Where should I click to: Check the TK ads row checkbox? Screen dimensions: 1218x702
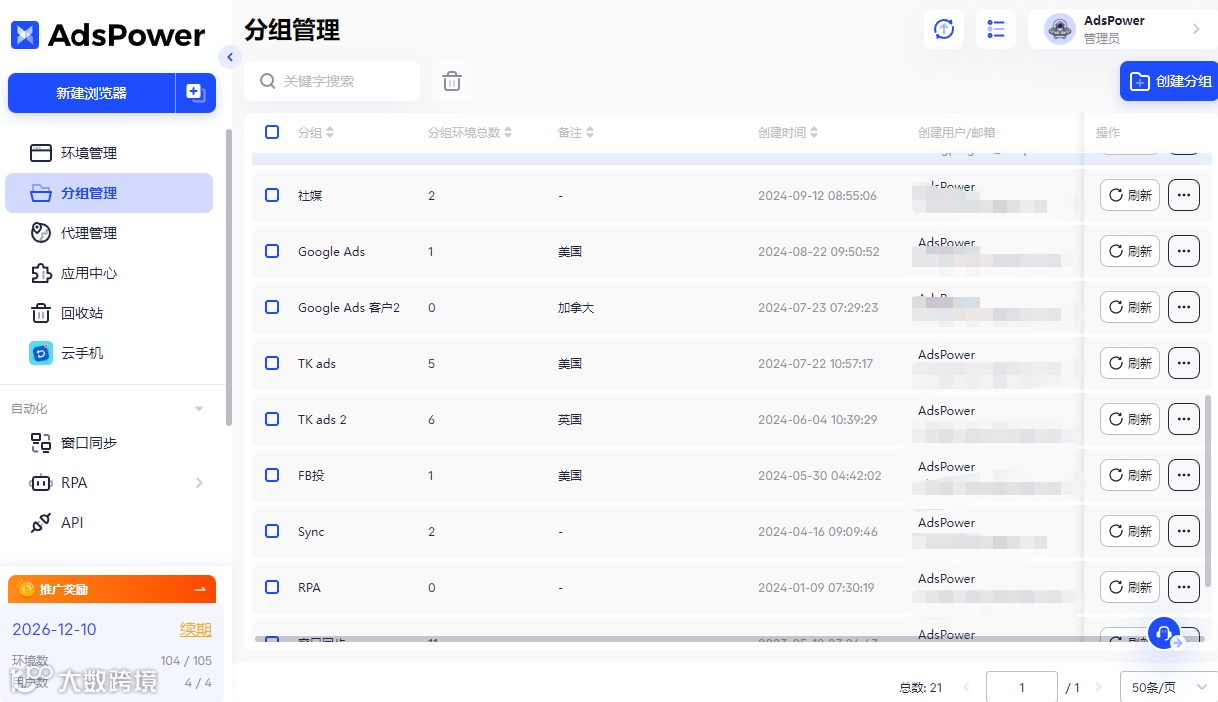coord(272,363)
